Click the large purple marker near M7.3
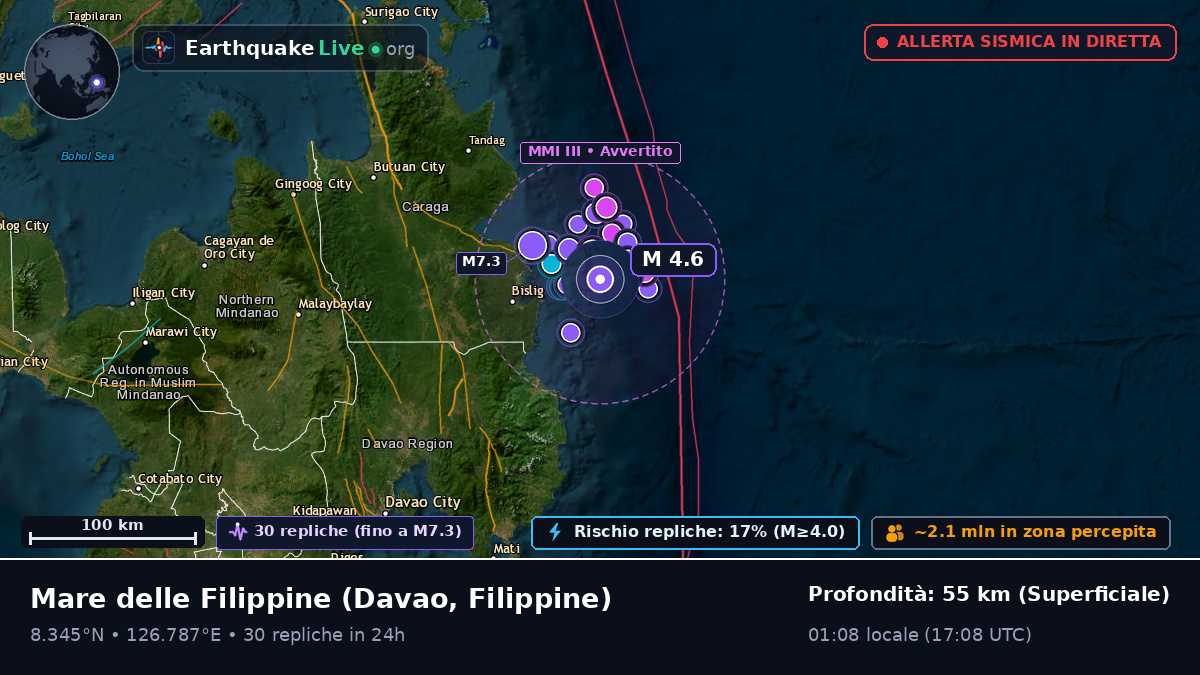This screenshot has height=675, width=1200. click(533, 245)
